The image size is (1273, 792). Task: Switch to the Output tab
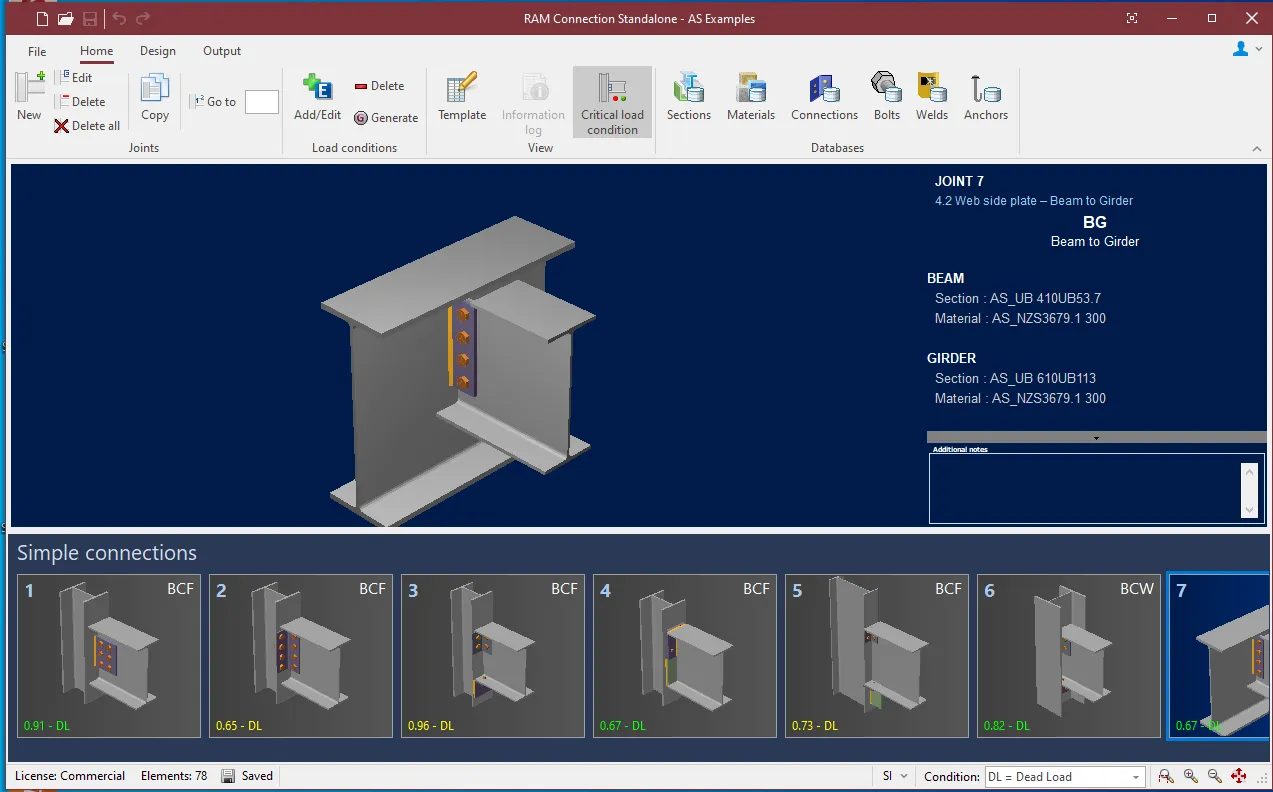pos(222,51)
